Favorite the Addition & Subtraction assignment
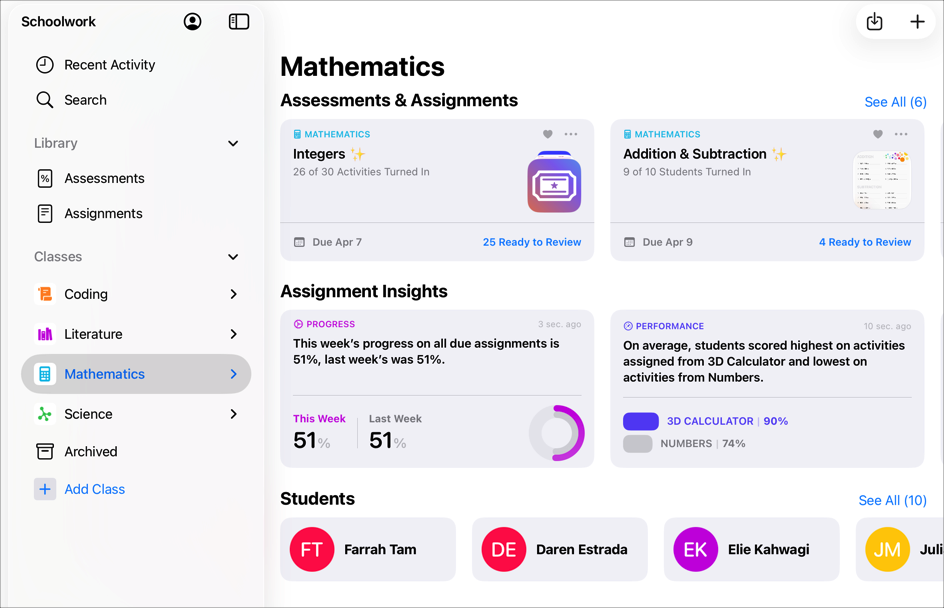Screen dimensions: 944x608 point(876,133)
